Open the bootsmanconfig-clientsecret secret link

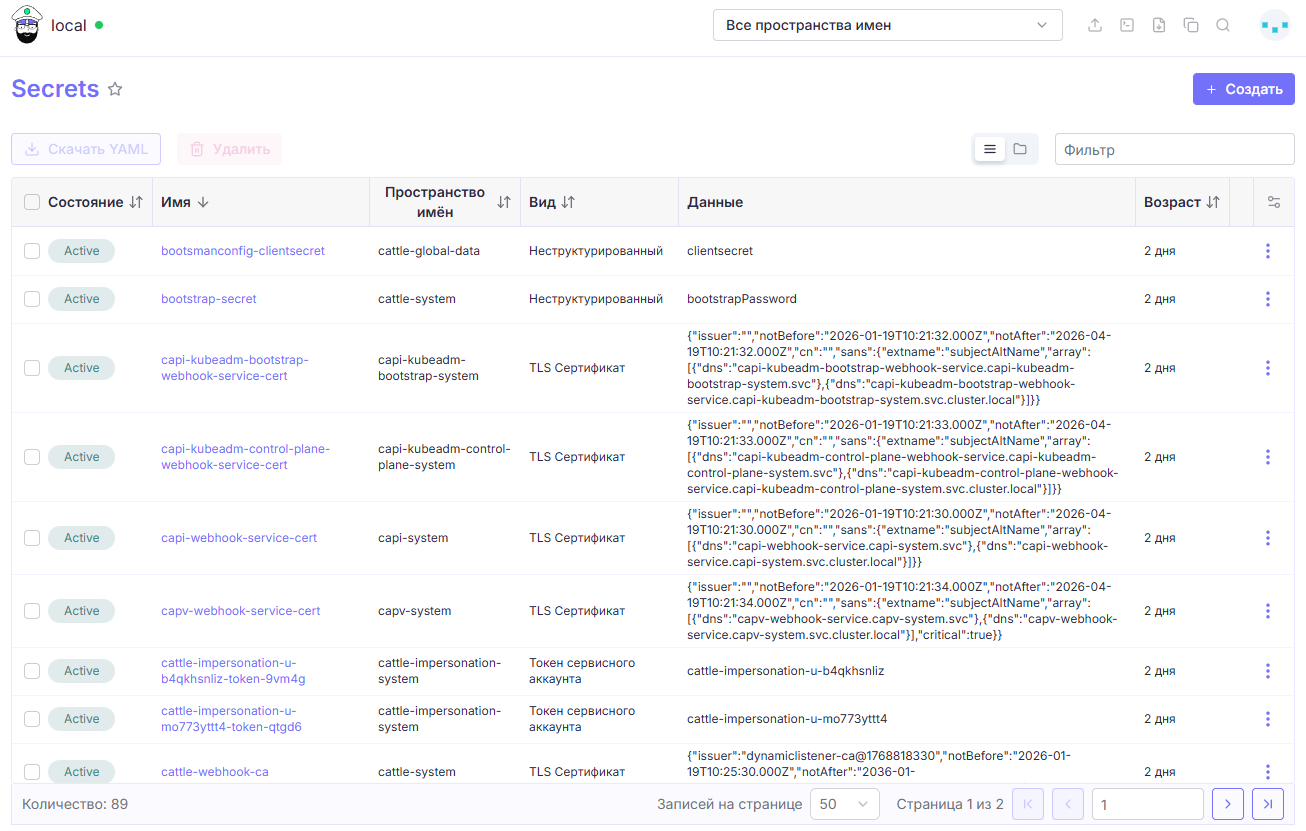pos(243,251)
